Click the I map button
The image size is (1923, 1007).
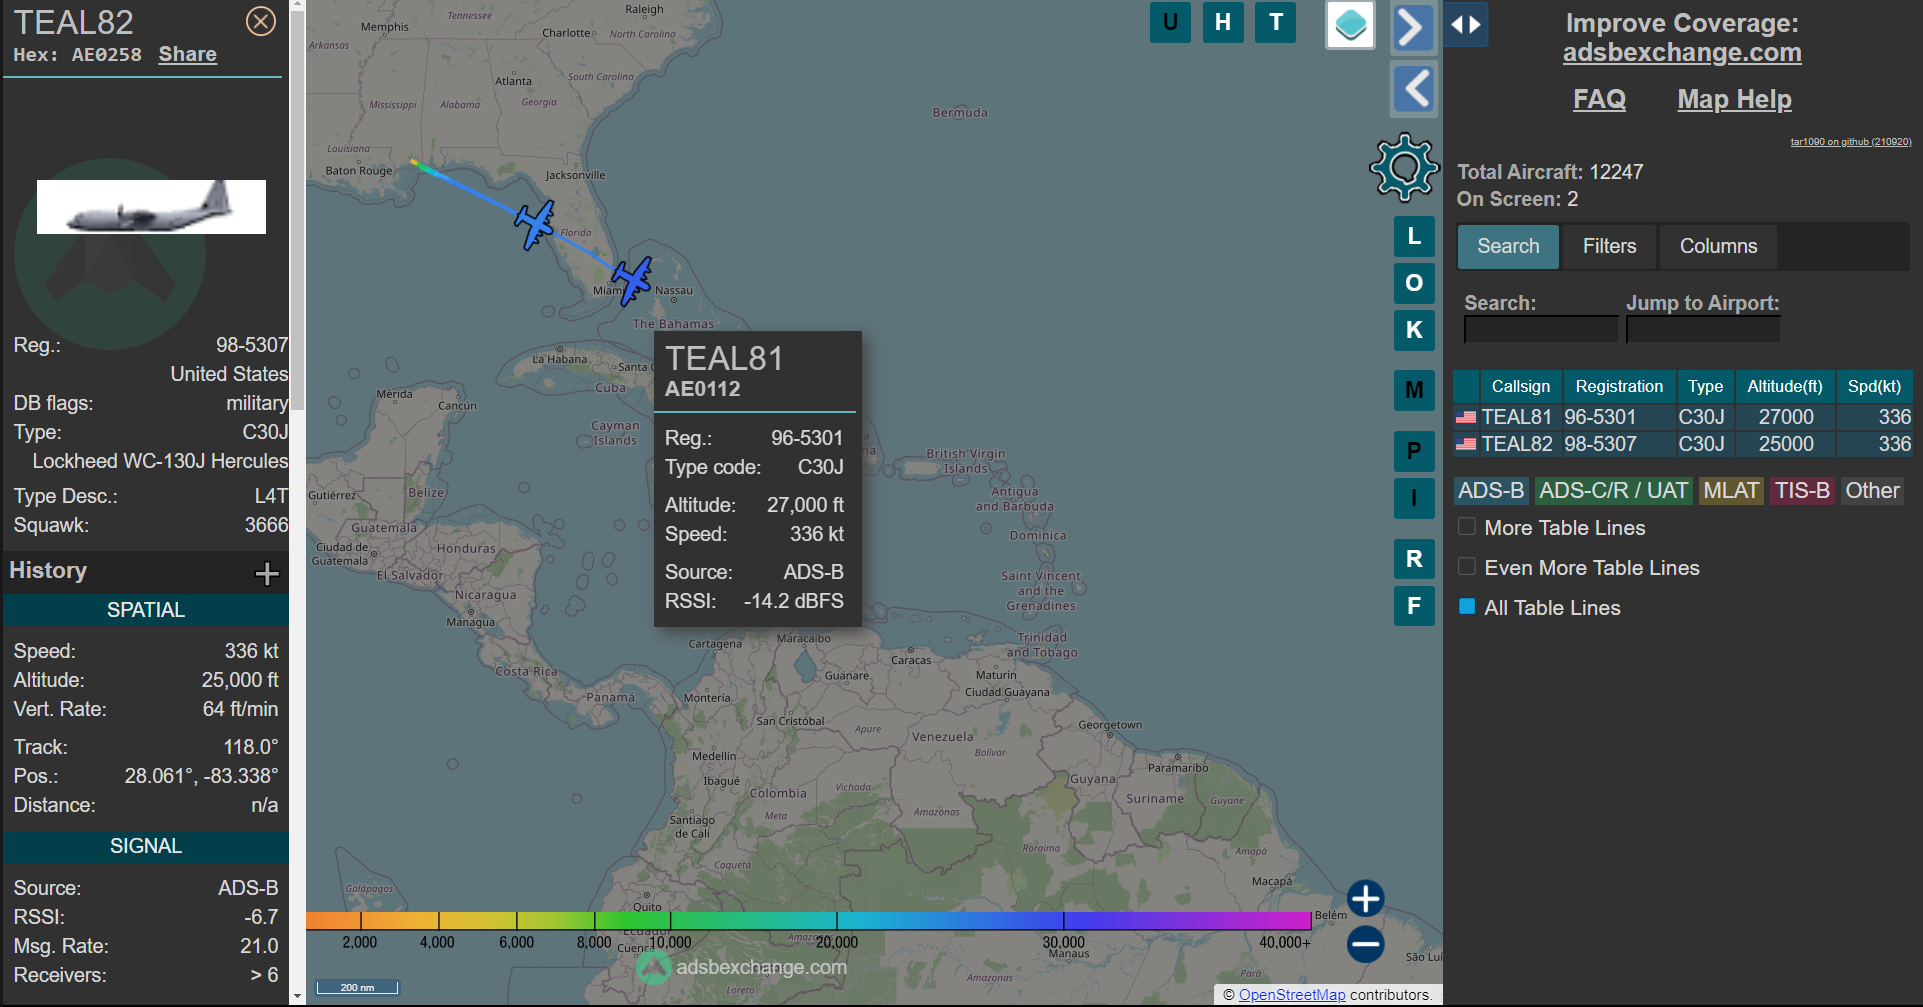1414,498
